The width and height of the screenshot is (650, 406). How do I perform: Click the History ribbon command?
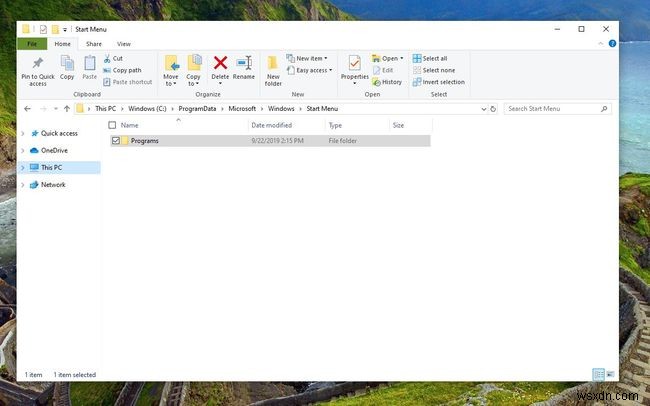[387, 82]
